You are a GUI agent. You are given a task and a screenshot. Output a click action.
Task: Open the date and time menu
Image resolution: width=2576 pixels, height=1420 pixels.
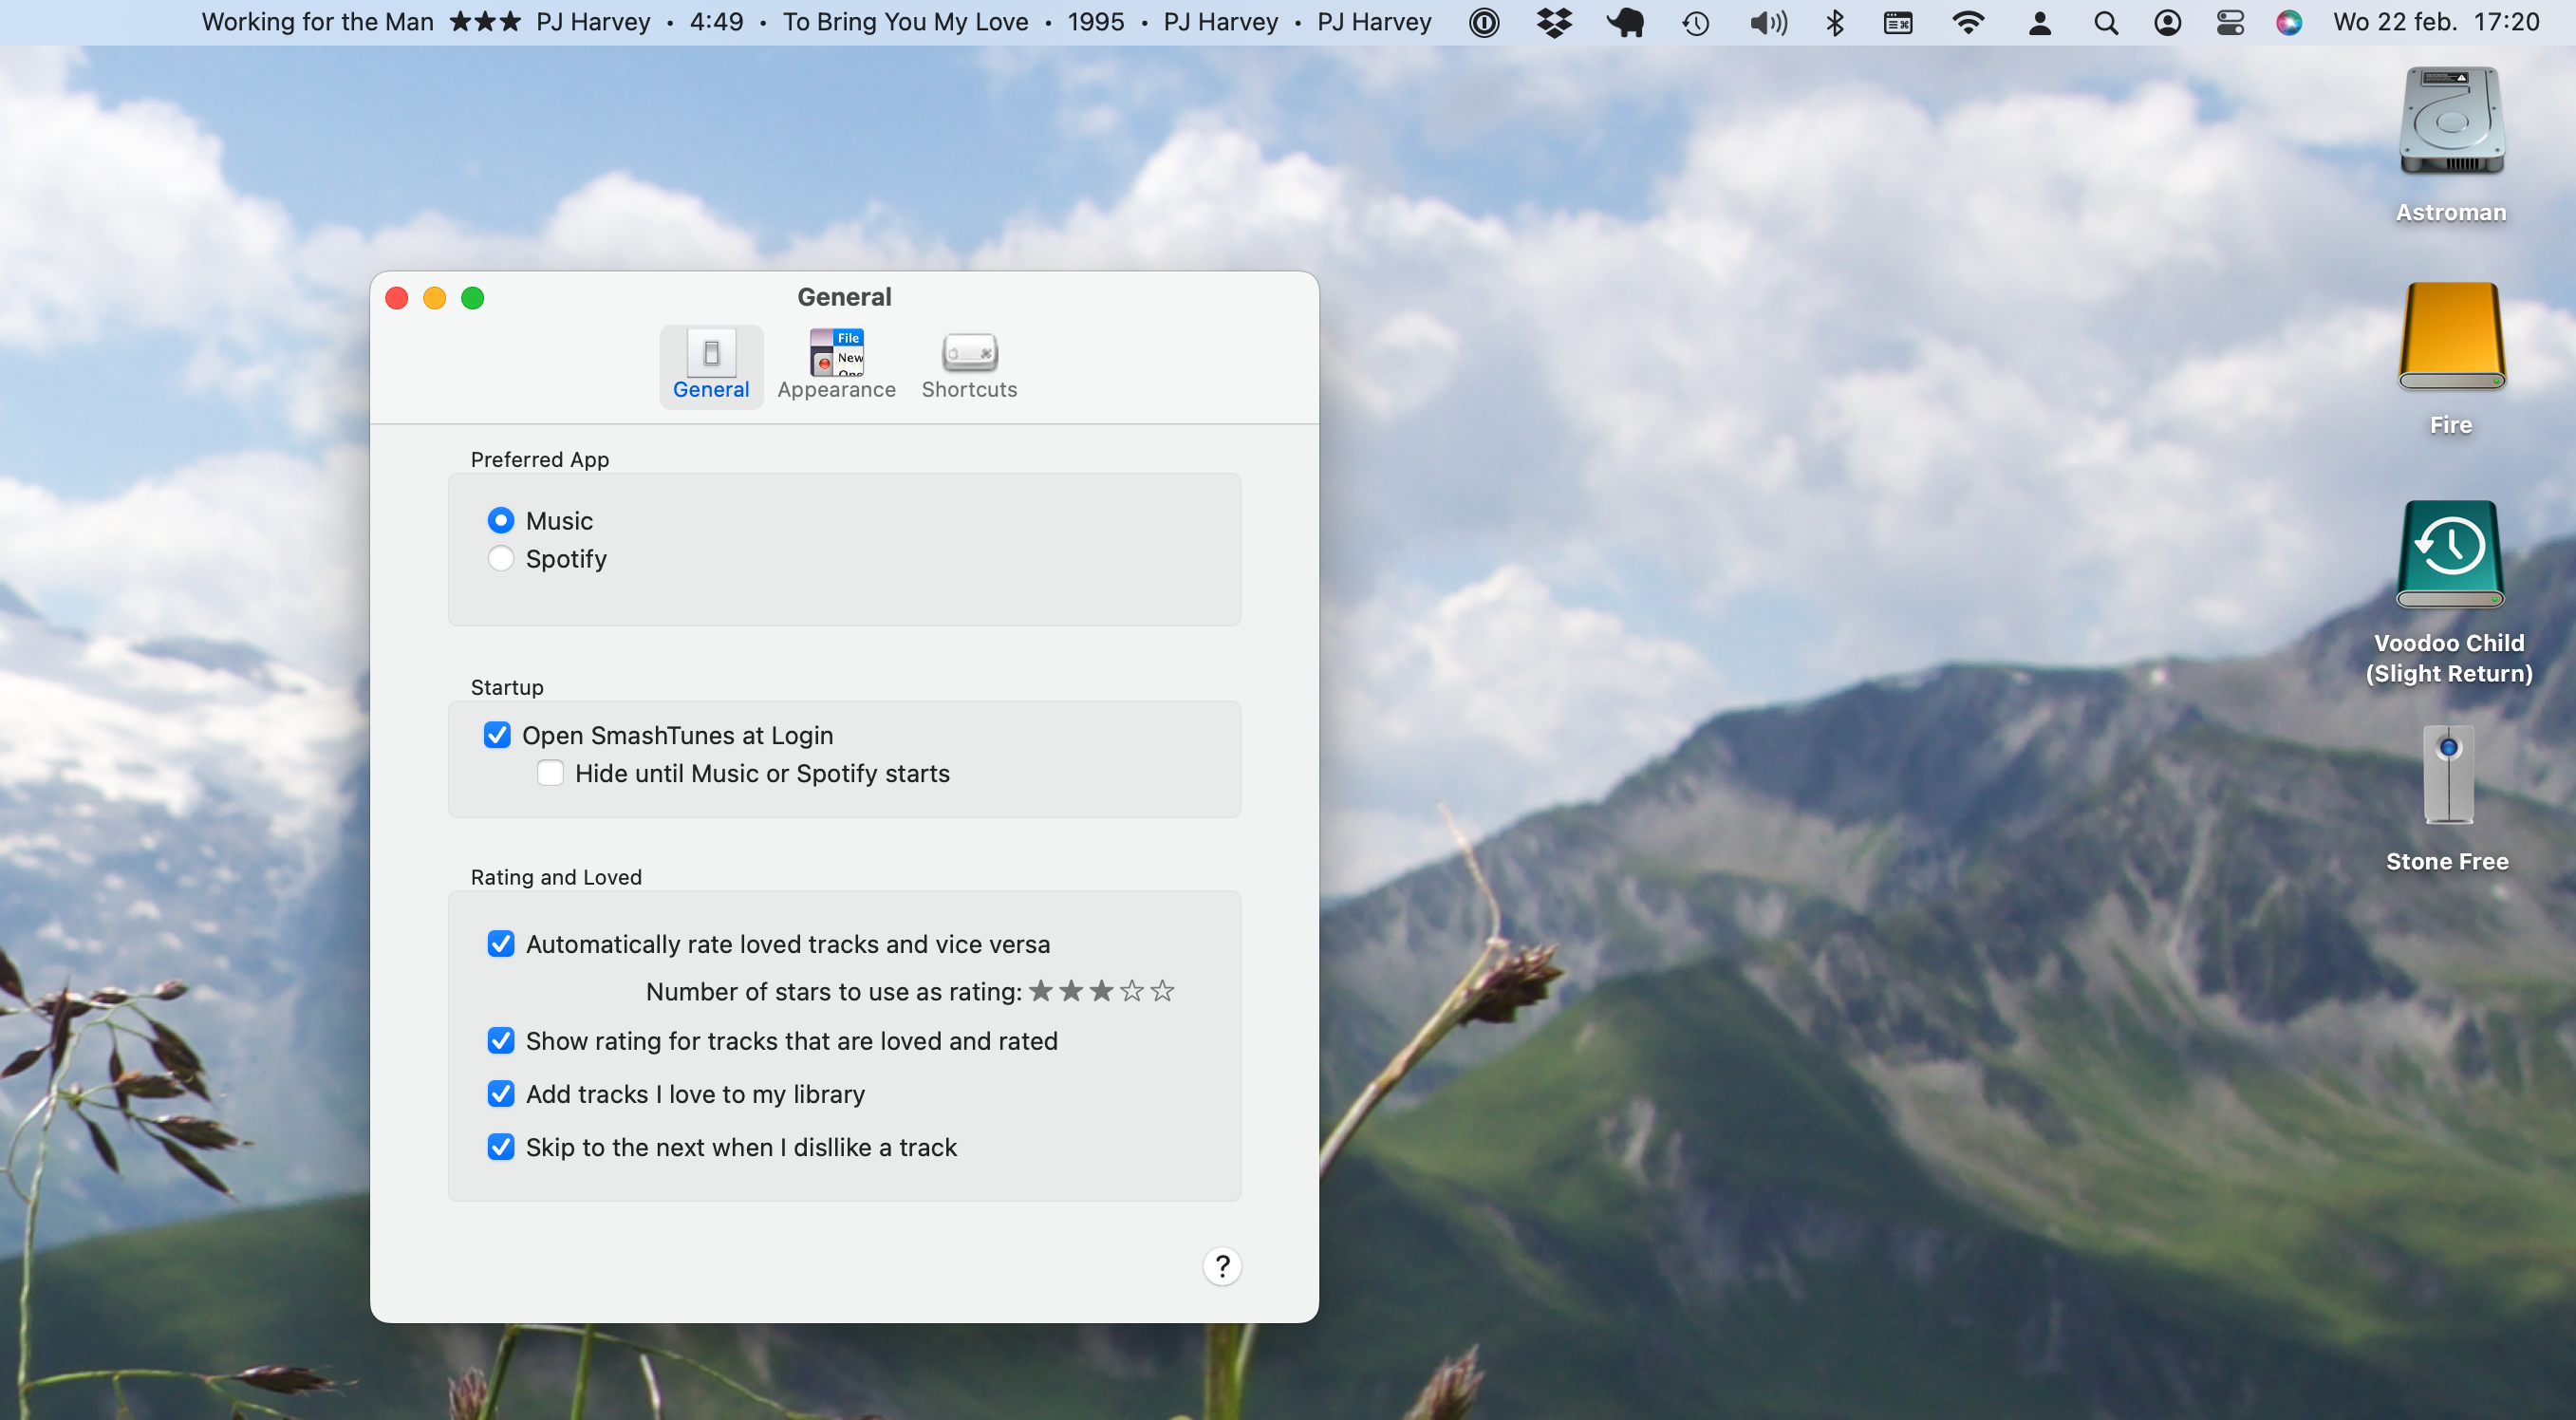(2436, 22)
